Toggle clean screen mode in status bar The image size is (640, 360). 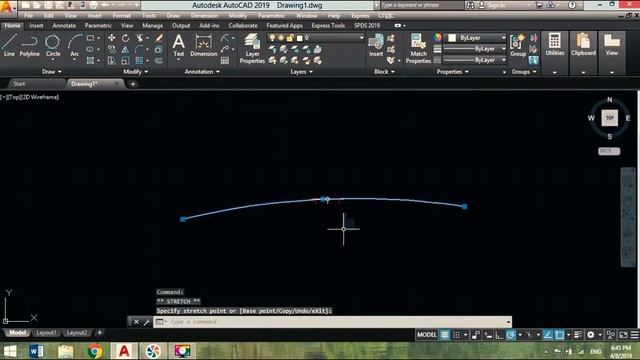point(623,335)
